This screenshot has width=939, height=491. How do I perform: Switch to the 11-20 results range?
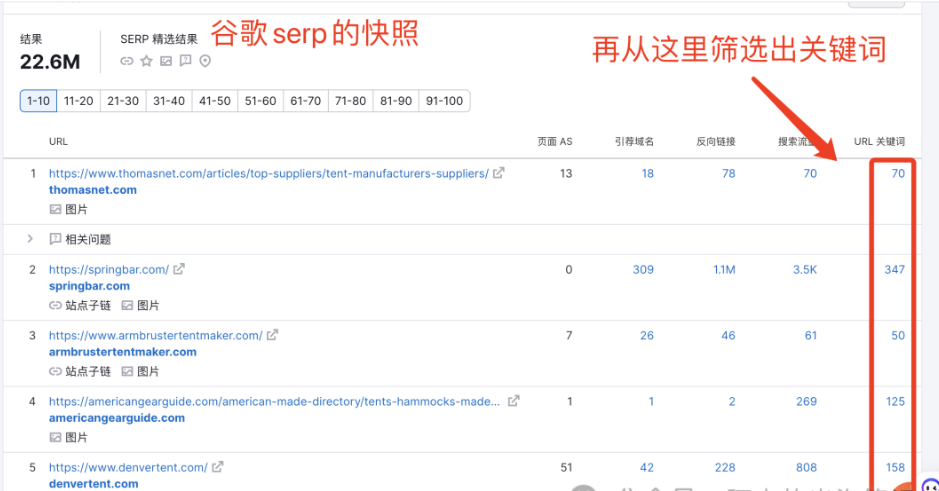[79, 101]
